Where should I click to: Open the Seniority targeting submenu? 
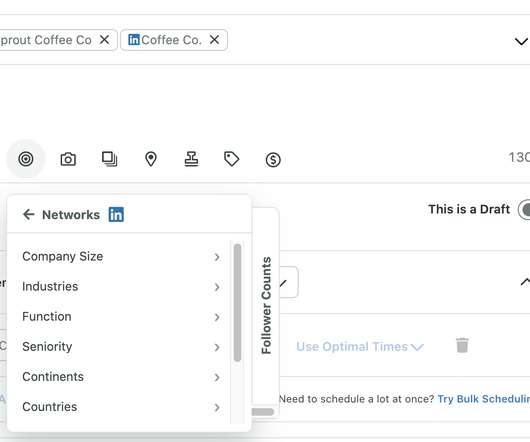tap(121, 347)
